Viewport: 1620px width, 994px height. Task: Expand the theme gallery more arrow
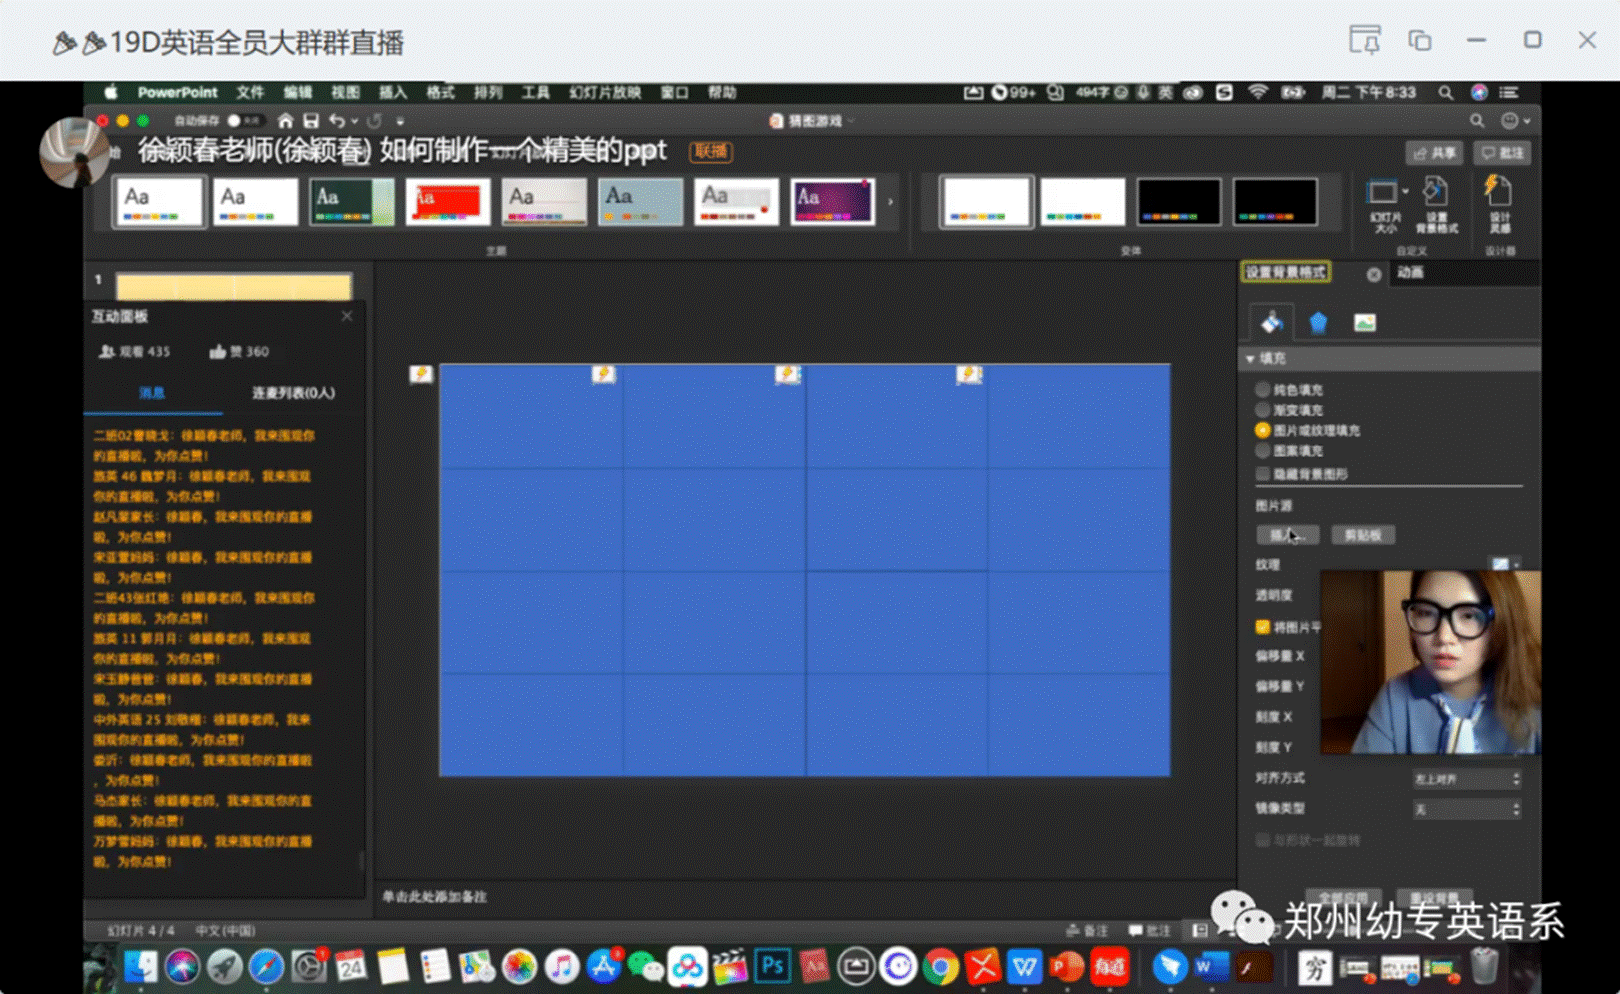[x=890, y=202]
